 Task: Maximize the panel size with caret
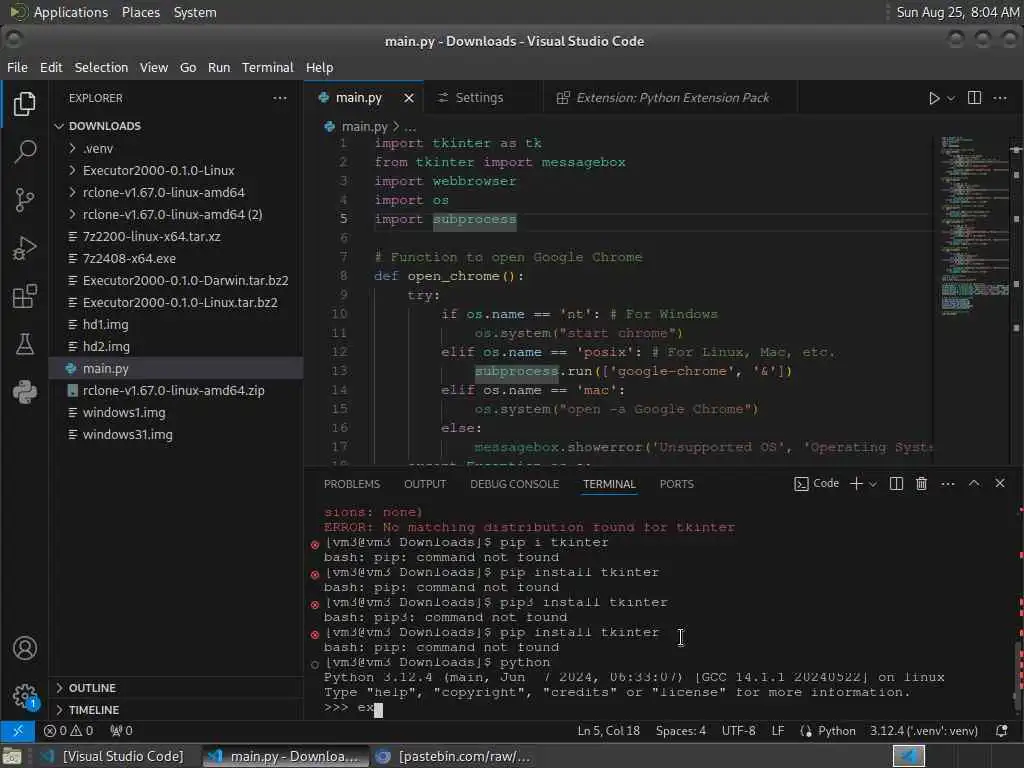974,483
